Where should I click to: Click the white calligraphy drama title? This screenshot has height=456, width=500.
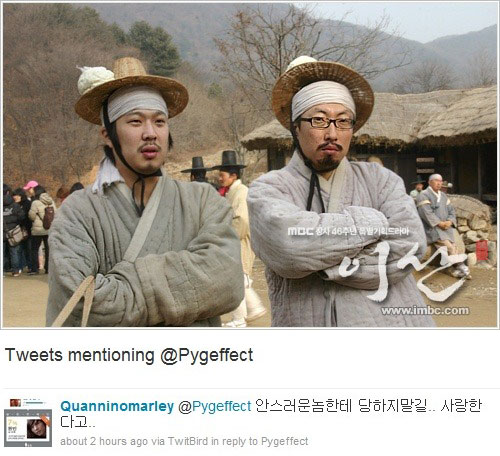point(403,272)
